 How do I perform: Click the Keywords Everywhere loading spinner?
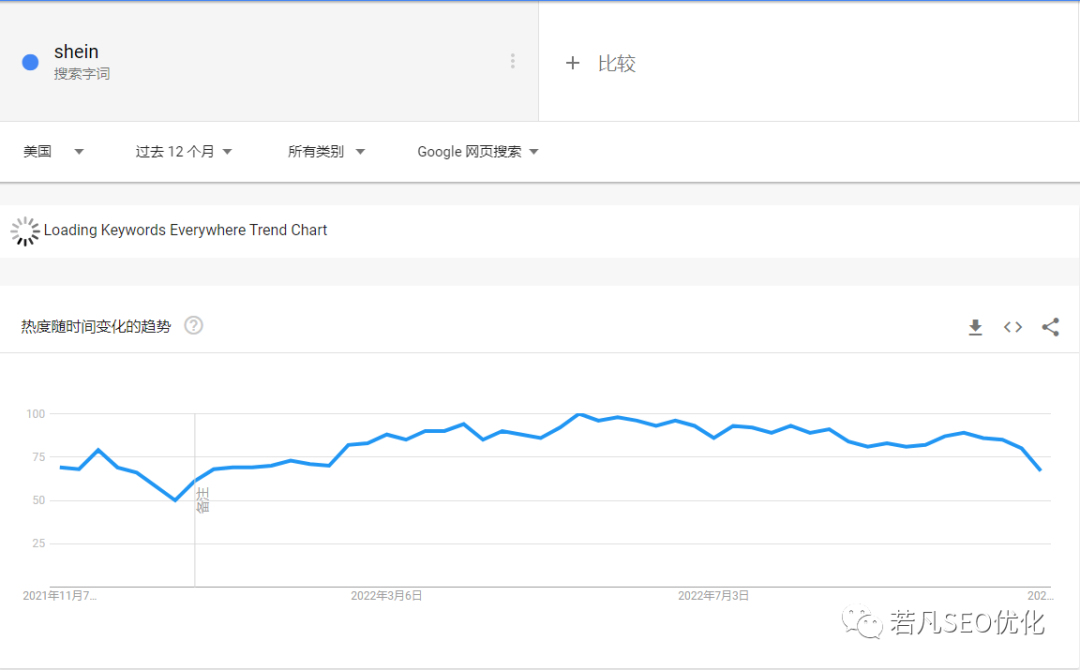25,231
